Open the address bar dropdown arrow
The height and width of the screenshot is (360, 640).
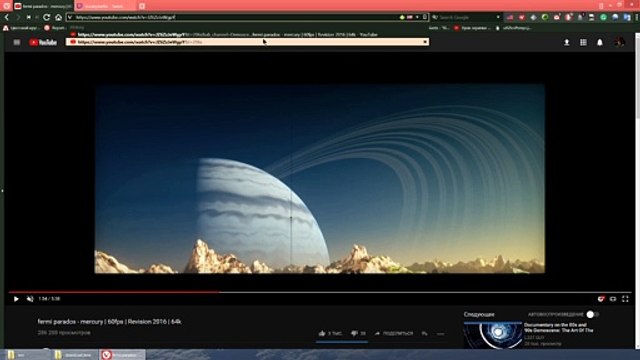417,17
